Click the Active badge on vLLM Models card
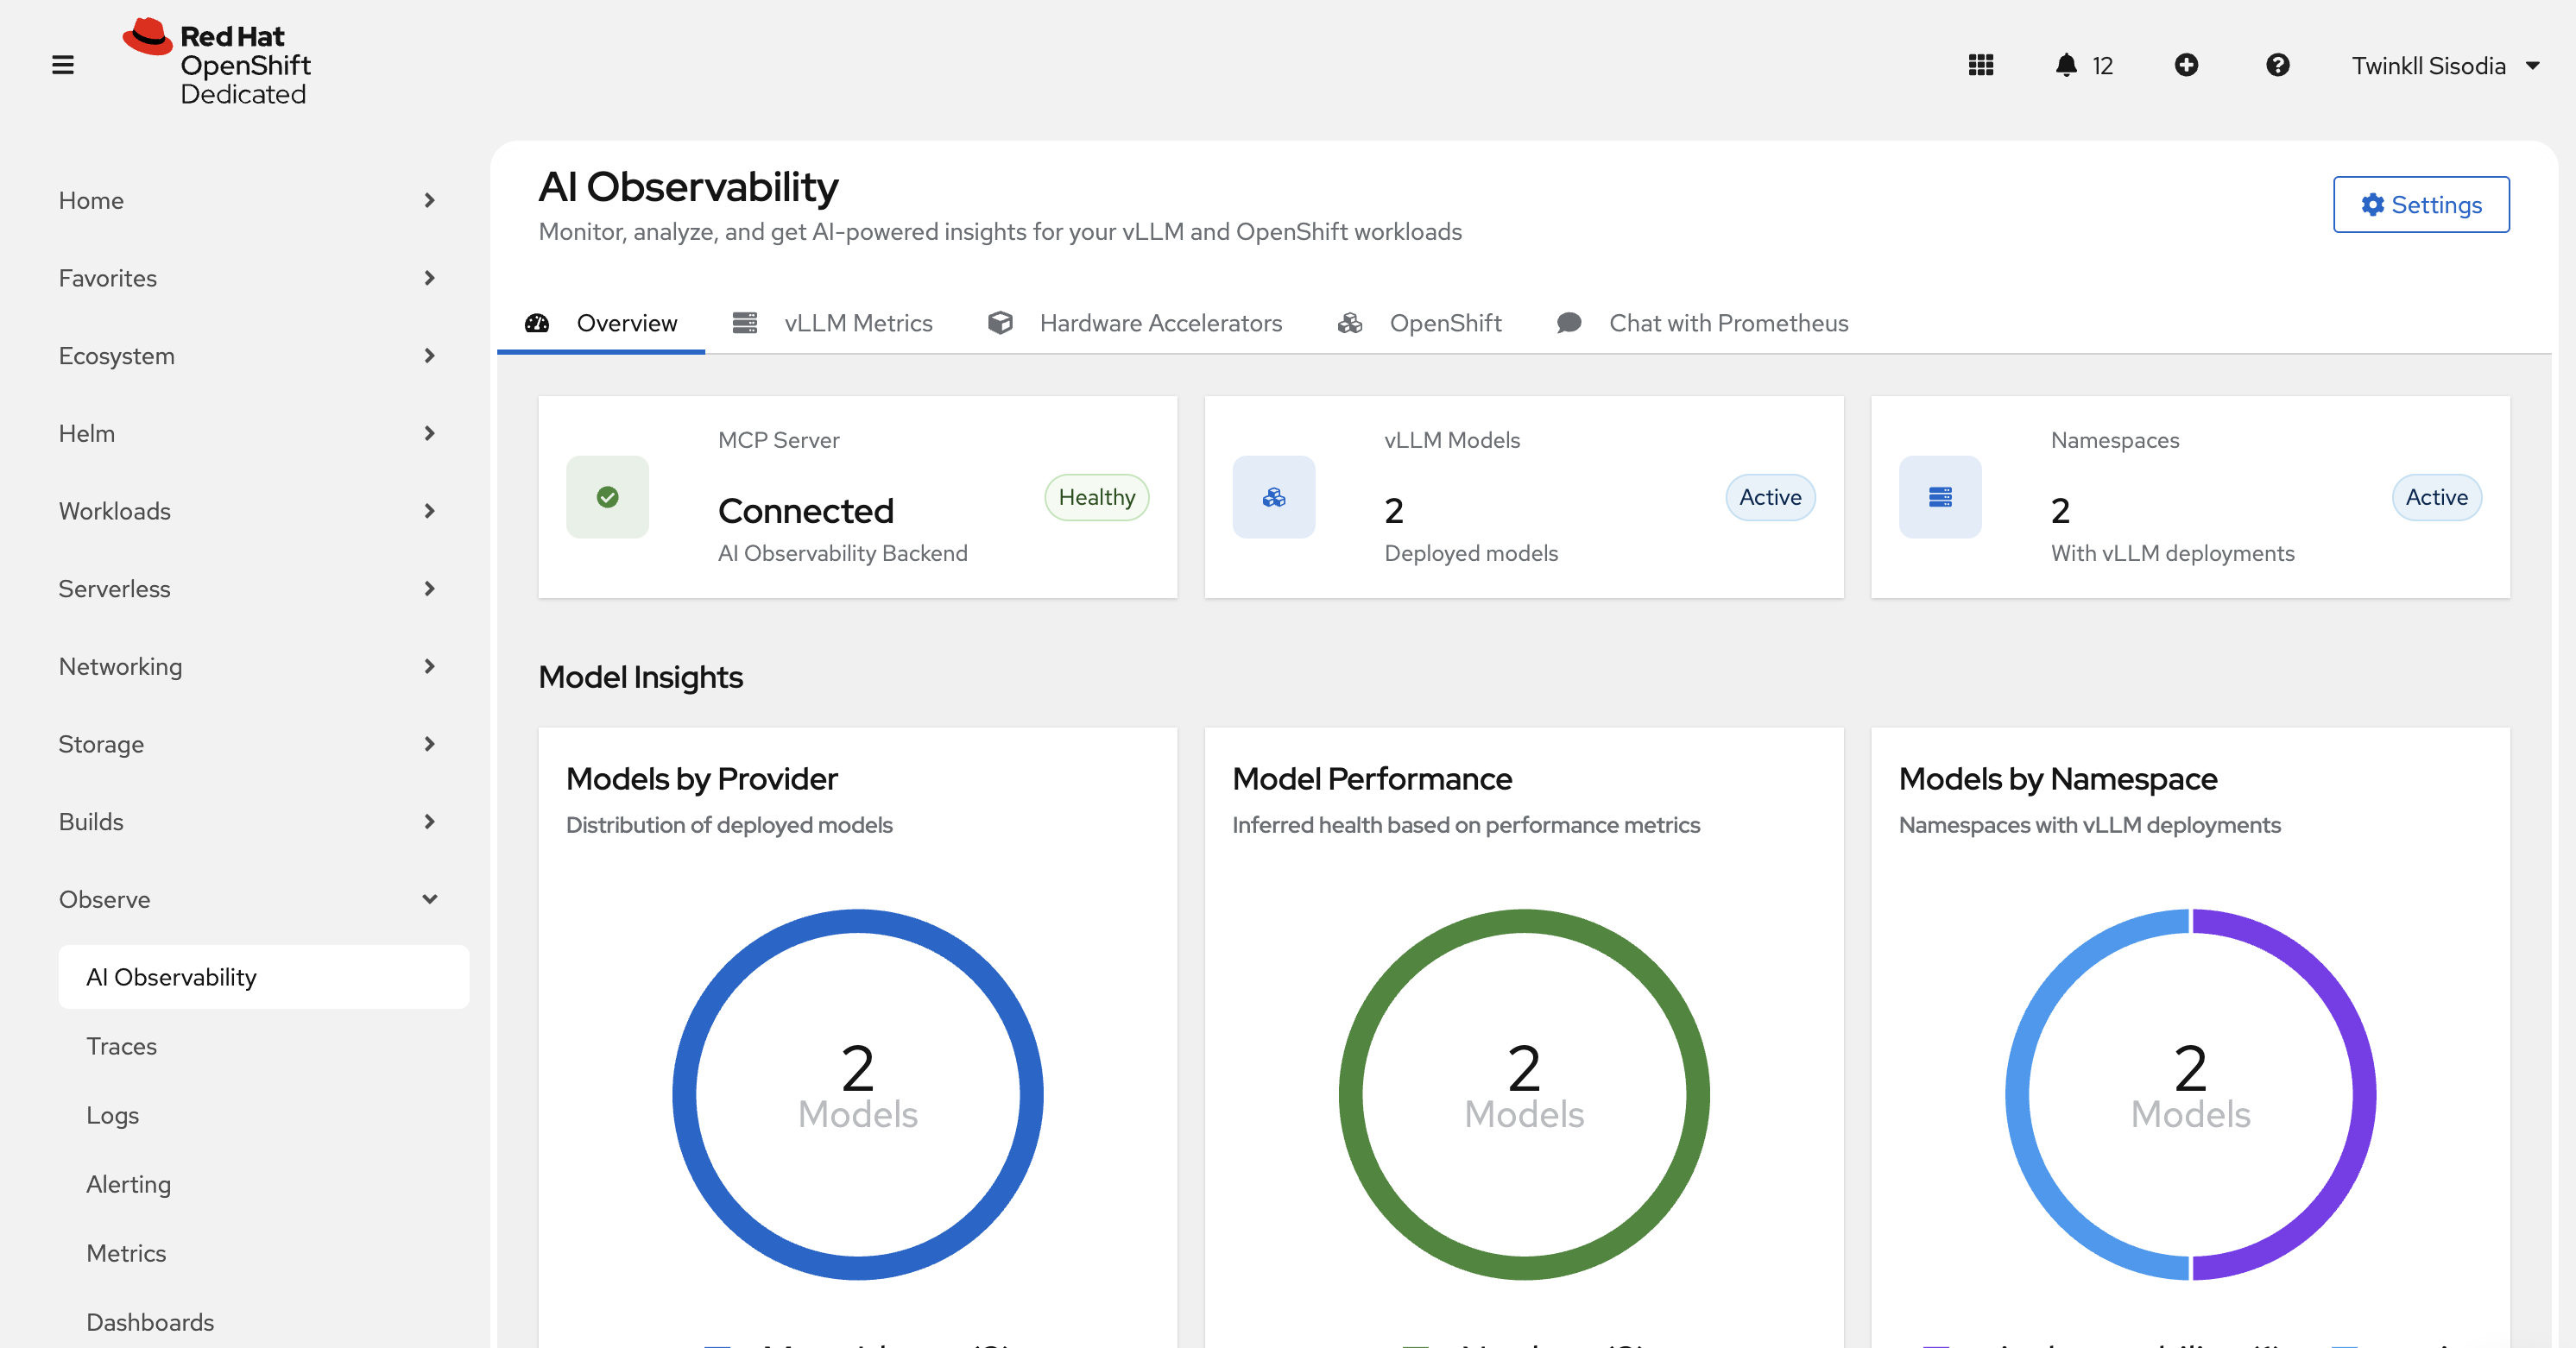2576x1348 pixels. [1770, 497]
